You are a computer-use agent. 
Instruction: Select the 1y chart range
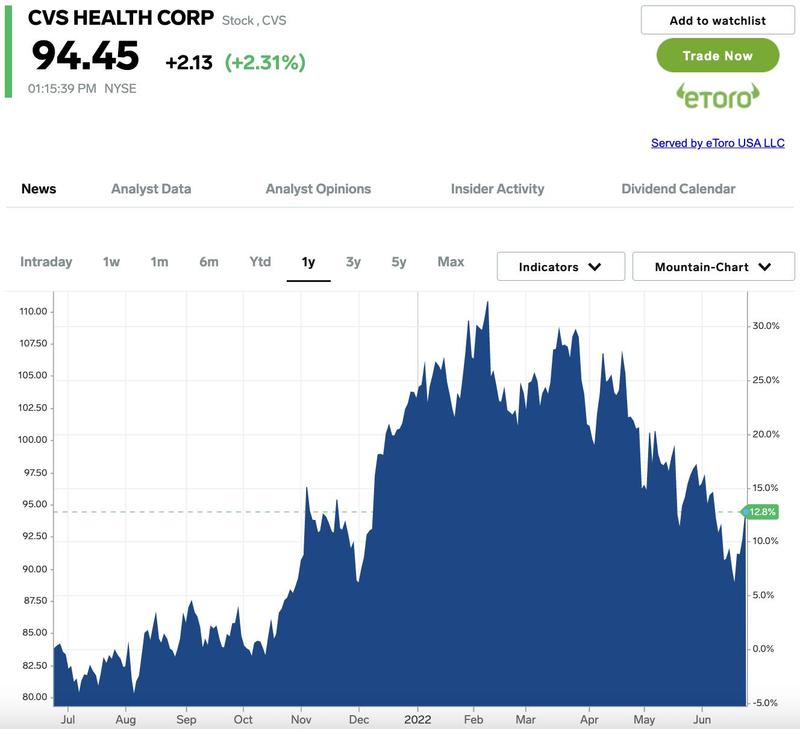[308, 262]
